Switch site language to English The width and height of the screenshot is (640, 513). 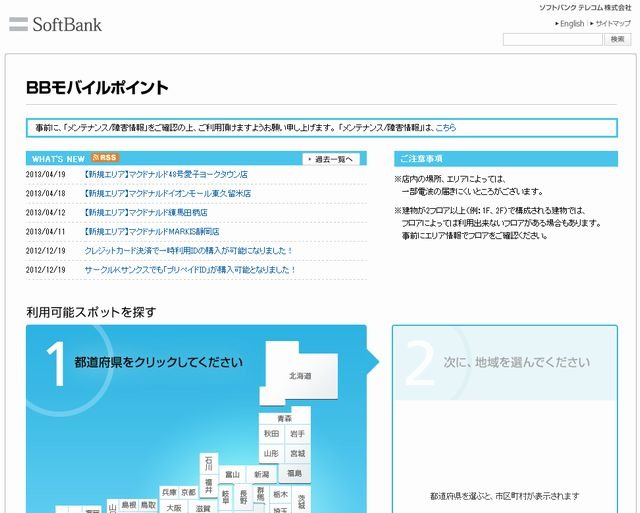point(570,24)
